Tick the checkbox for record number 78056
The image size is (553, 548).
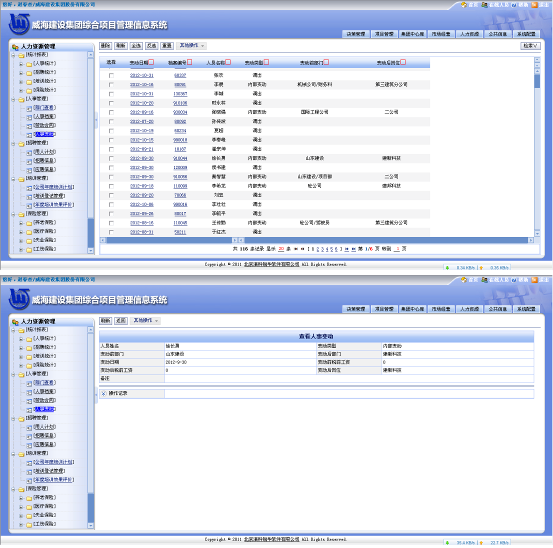111,195
